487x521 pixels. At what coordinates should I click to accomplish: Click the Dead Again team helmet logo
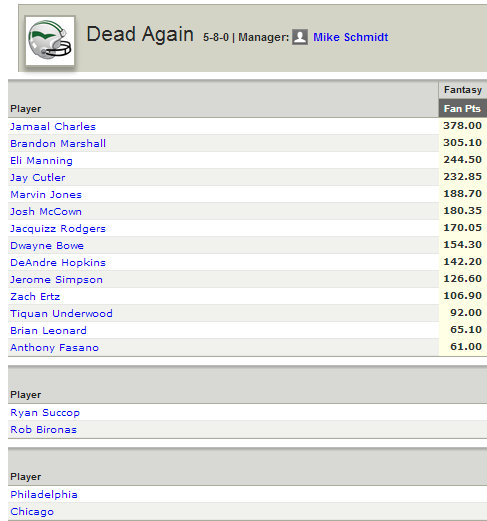coord(50,40)
